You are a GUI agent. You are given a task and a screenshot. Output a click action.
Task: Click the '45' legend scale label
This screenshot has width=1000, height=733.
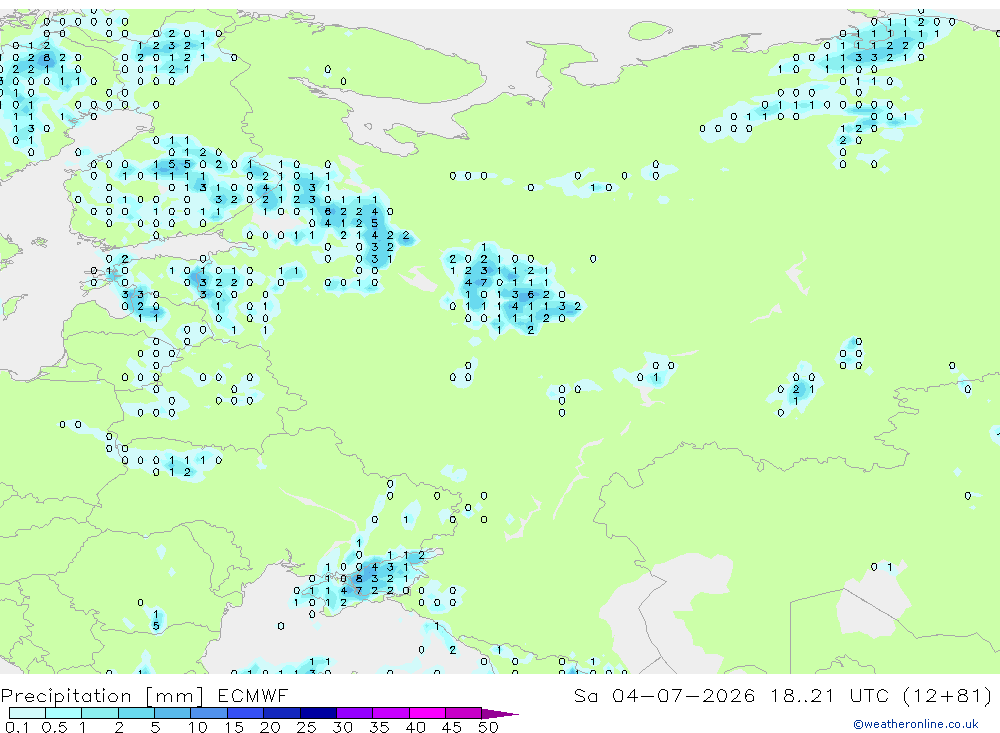click(x=452, y=727)
